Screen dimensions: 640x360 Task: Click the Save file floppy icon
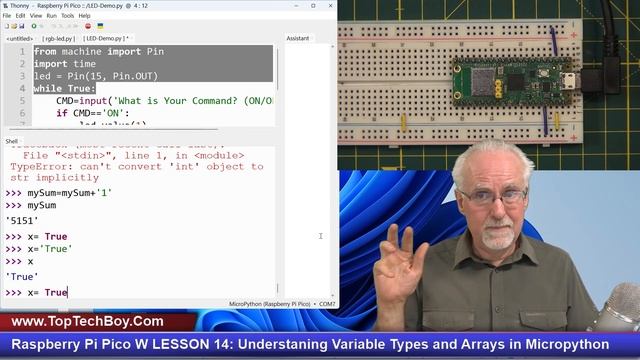[x=22, y=26]
